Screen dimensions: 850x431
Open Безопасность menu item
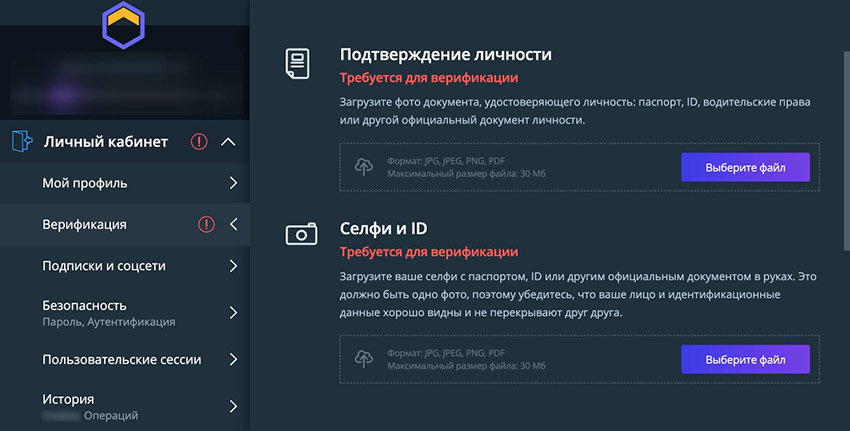pyautogui.click(x=125, y=313)
